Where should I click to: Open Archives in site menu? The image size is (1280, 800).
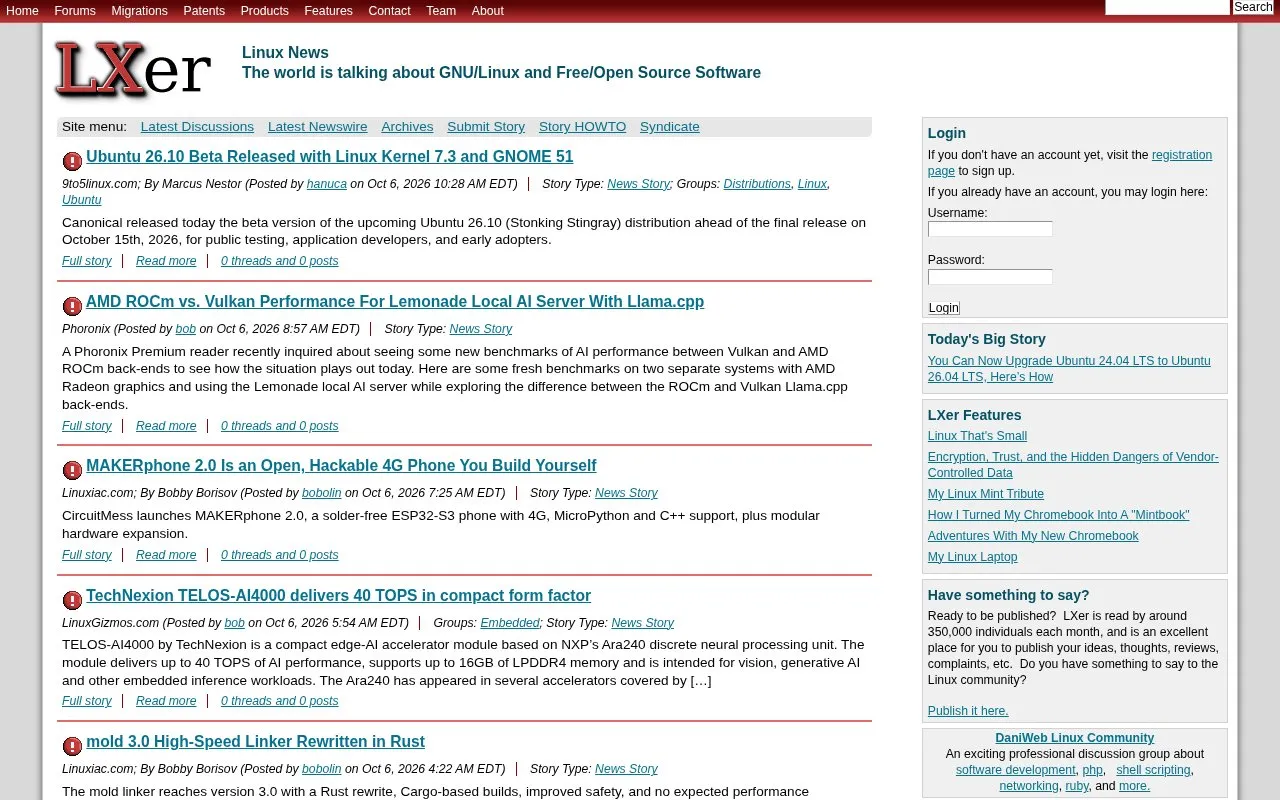tap(407, 127)
